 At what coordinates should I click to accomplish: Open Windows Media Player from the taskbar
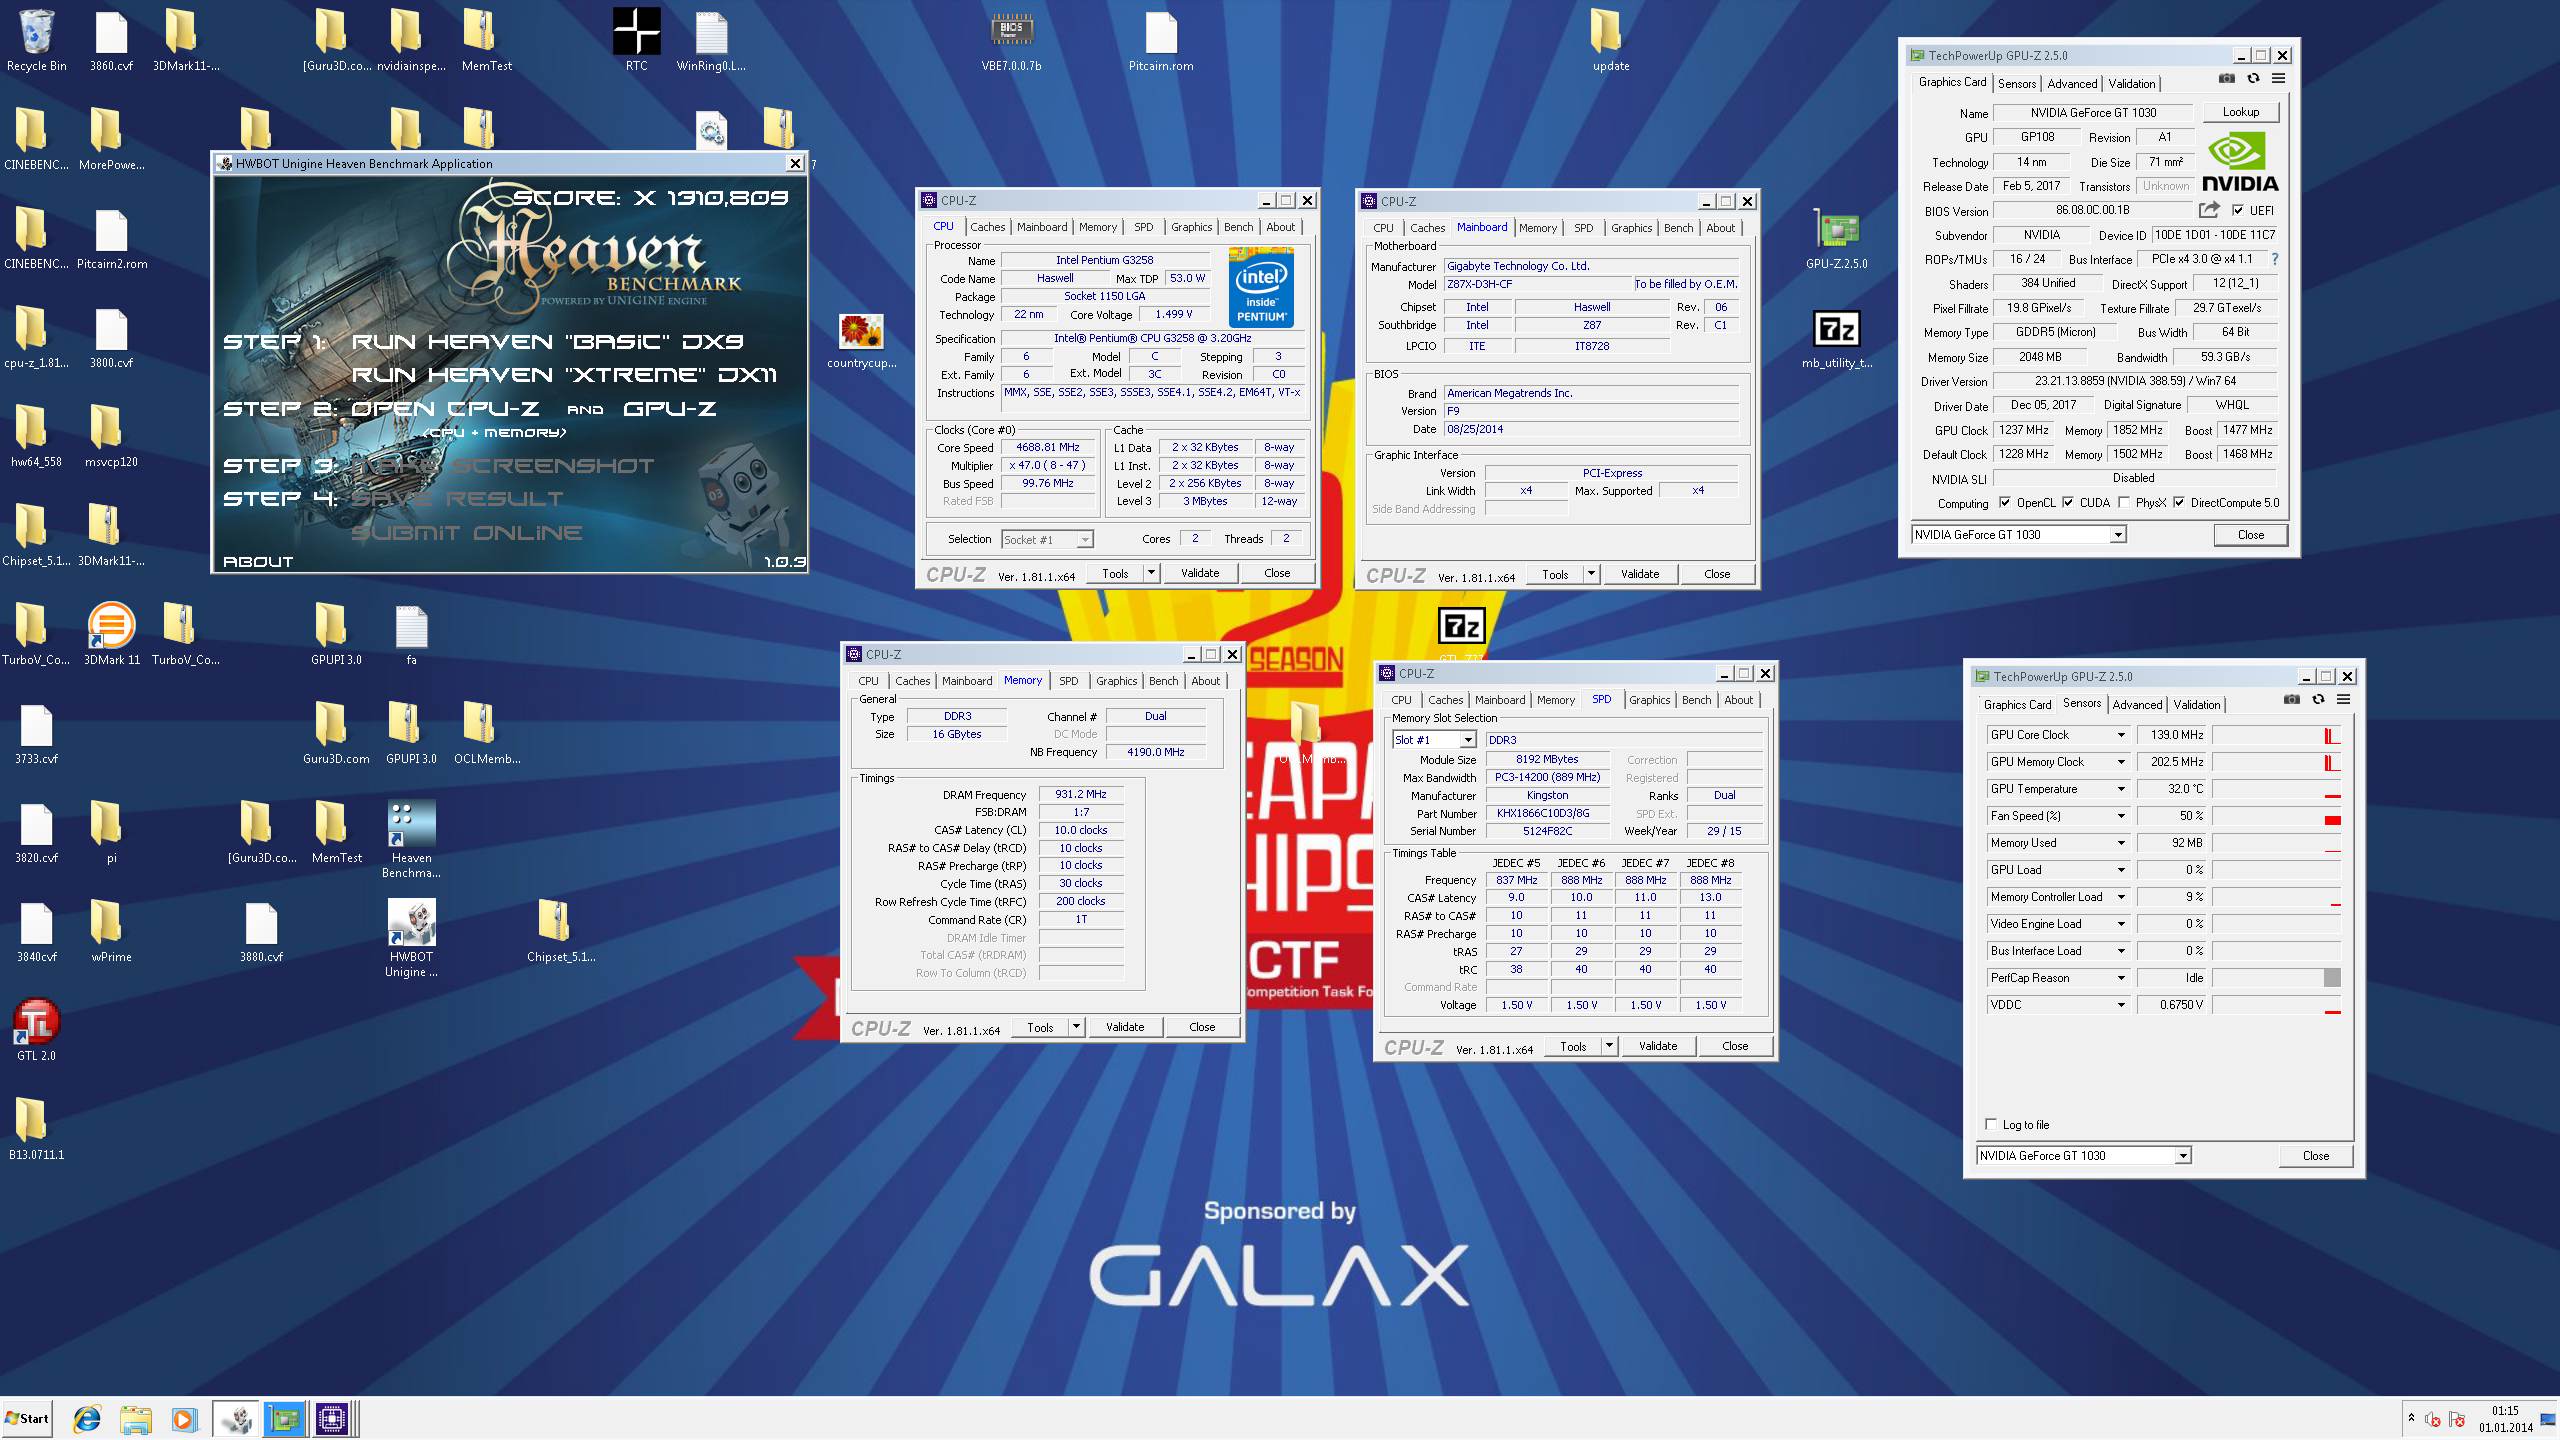[184, 1418]
